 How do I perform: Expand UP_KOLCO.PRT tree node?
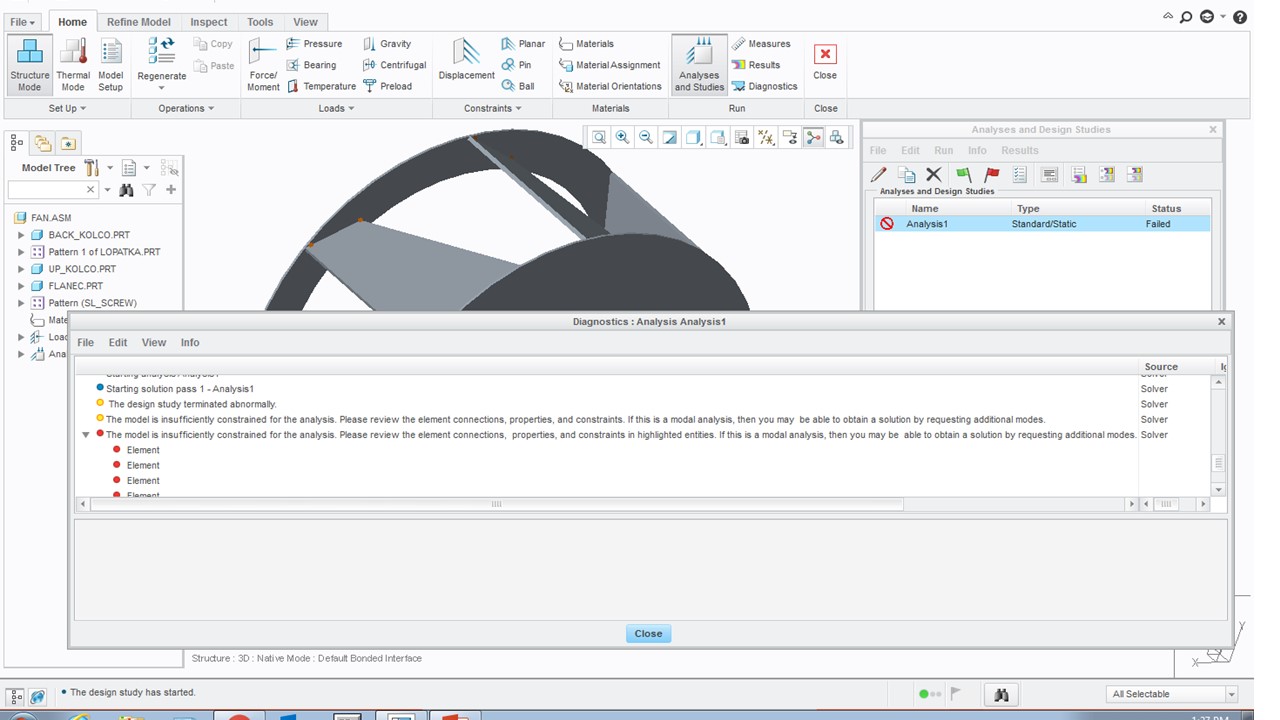point(21,269)
